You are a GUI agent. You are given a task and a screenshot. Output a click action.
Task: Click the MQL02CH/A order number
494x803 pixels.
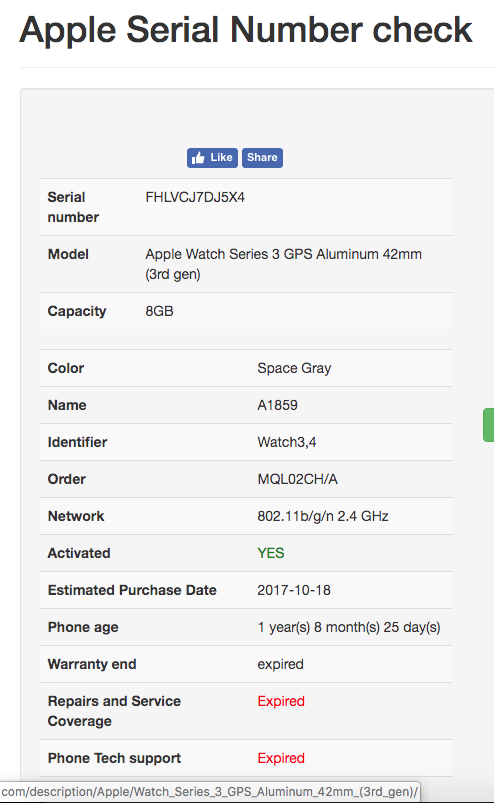click(x=297, y=479)
